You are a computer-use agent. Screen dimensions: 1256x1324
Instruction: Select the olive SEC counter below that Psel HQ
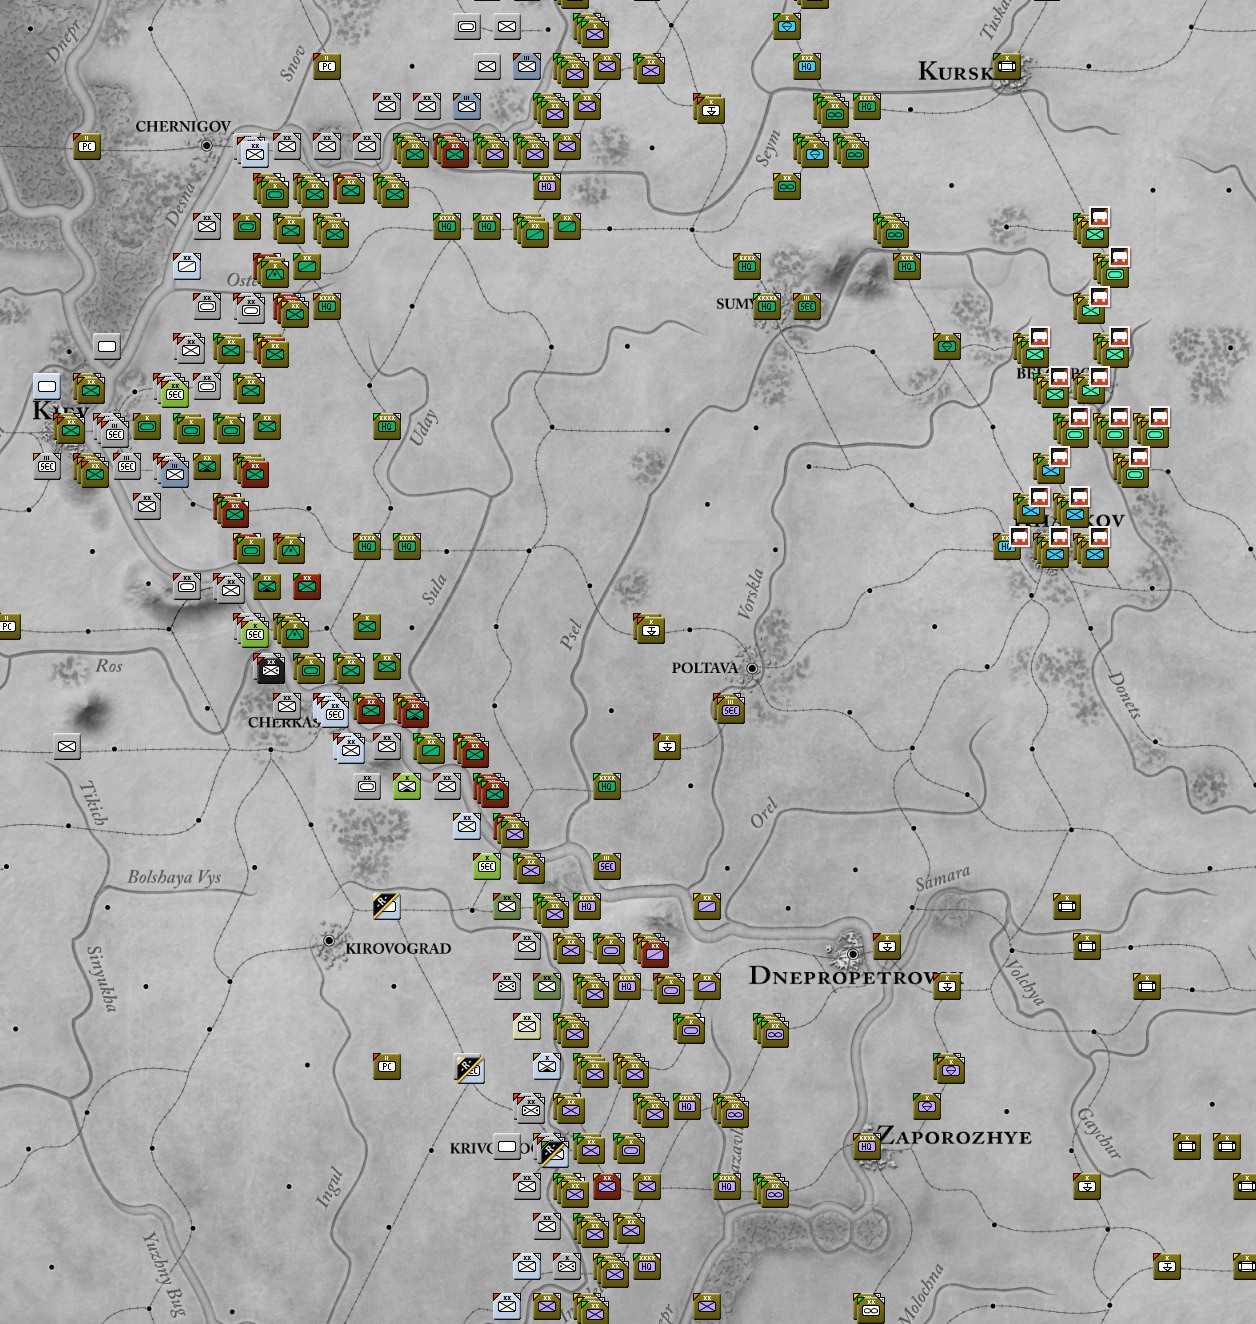[607, 866]
